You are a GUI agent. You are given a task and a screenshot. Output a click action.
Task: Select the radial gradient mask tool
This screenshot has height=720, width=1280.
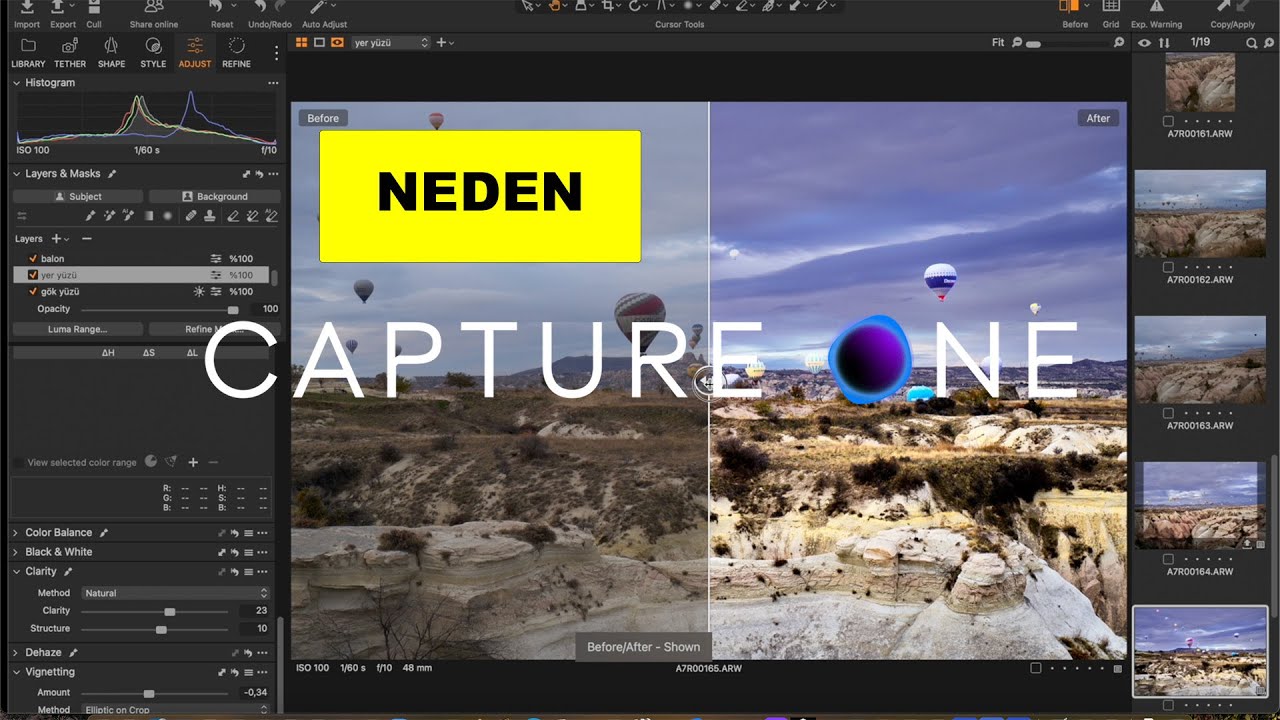pos(167,215)
